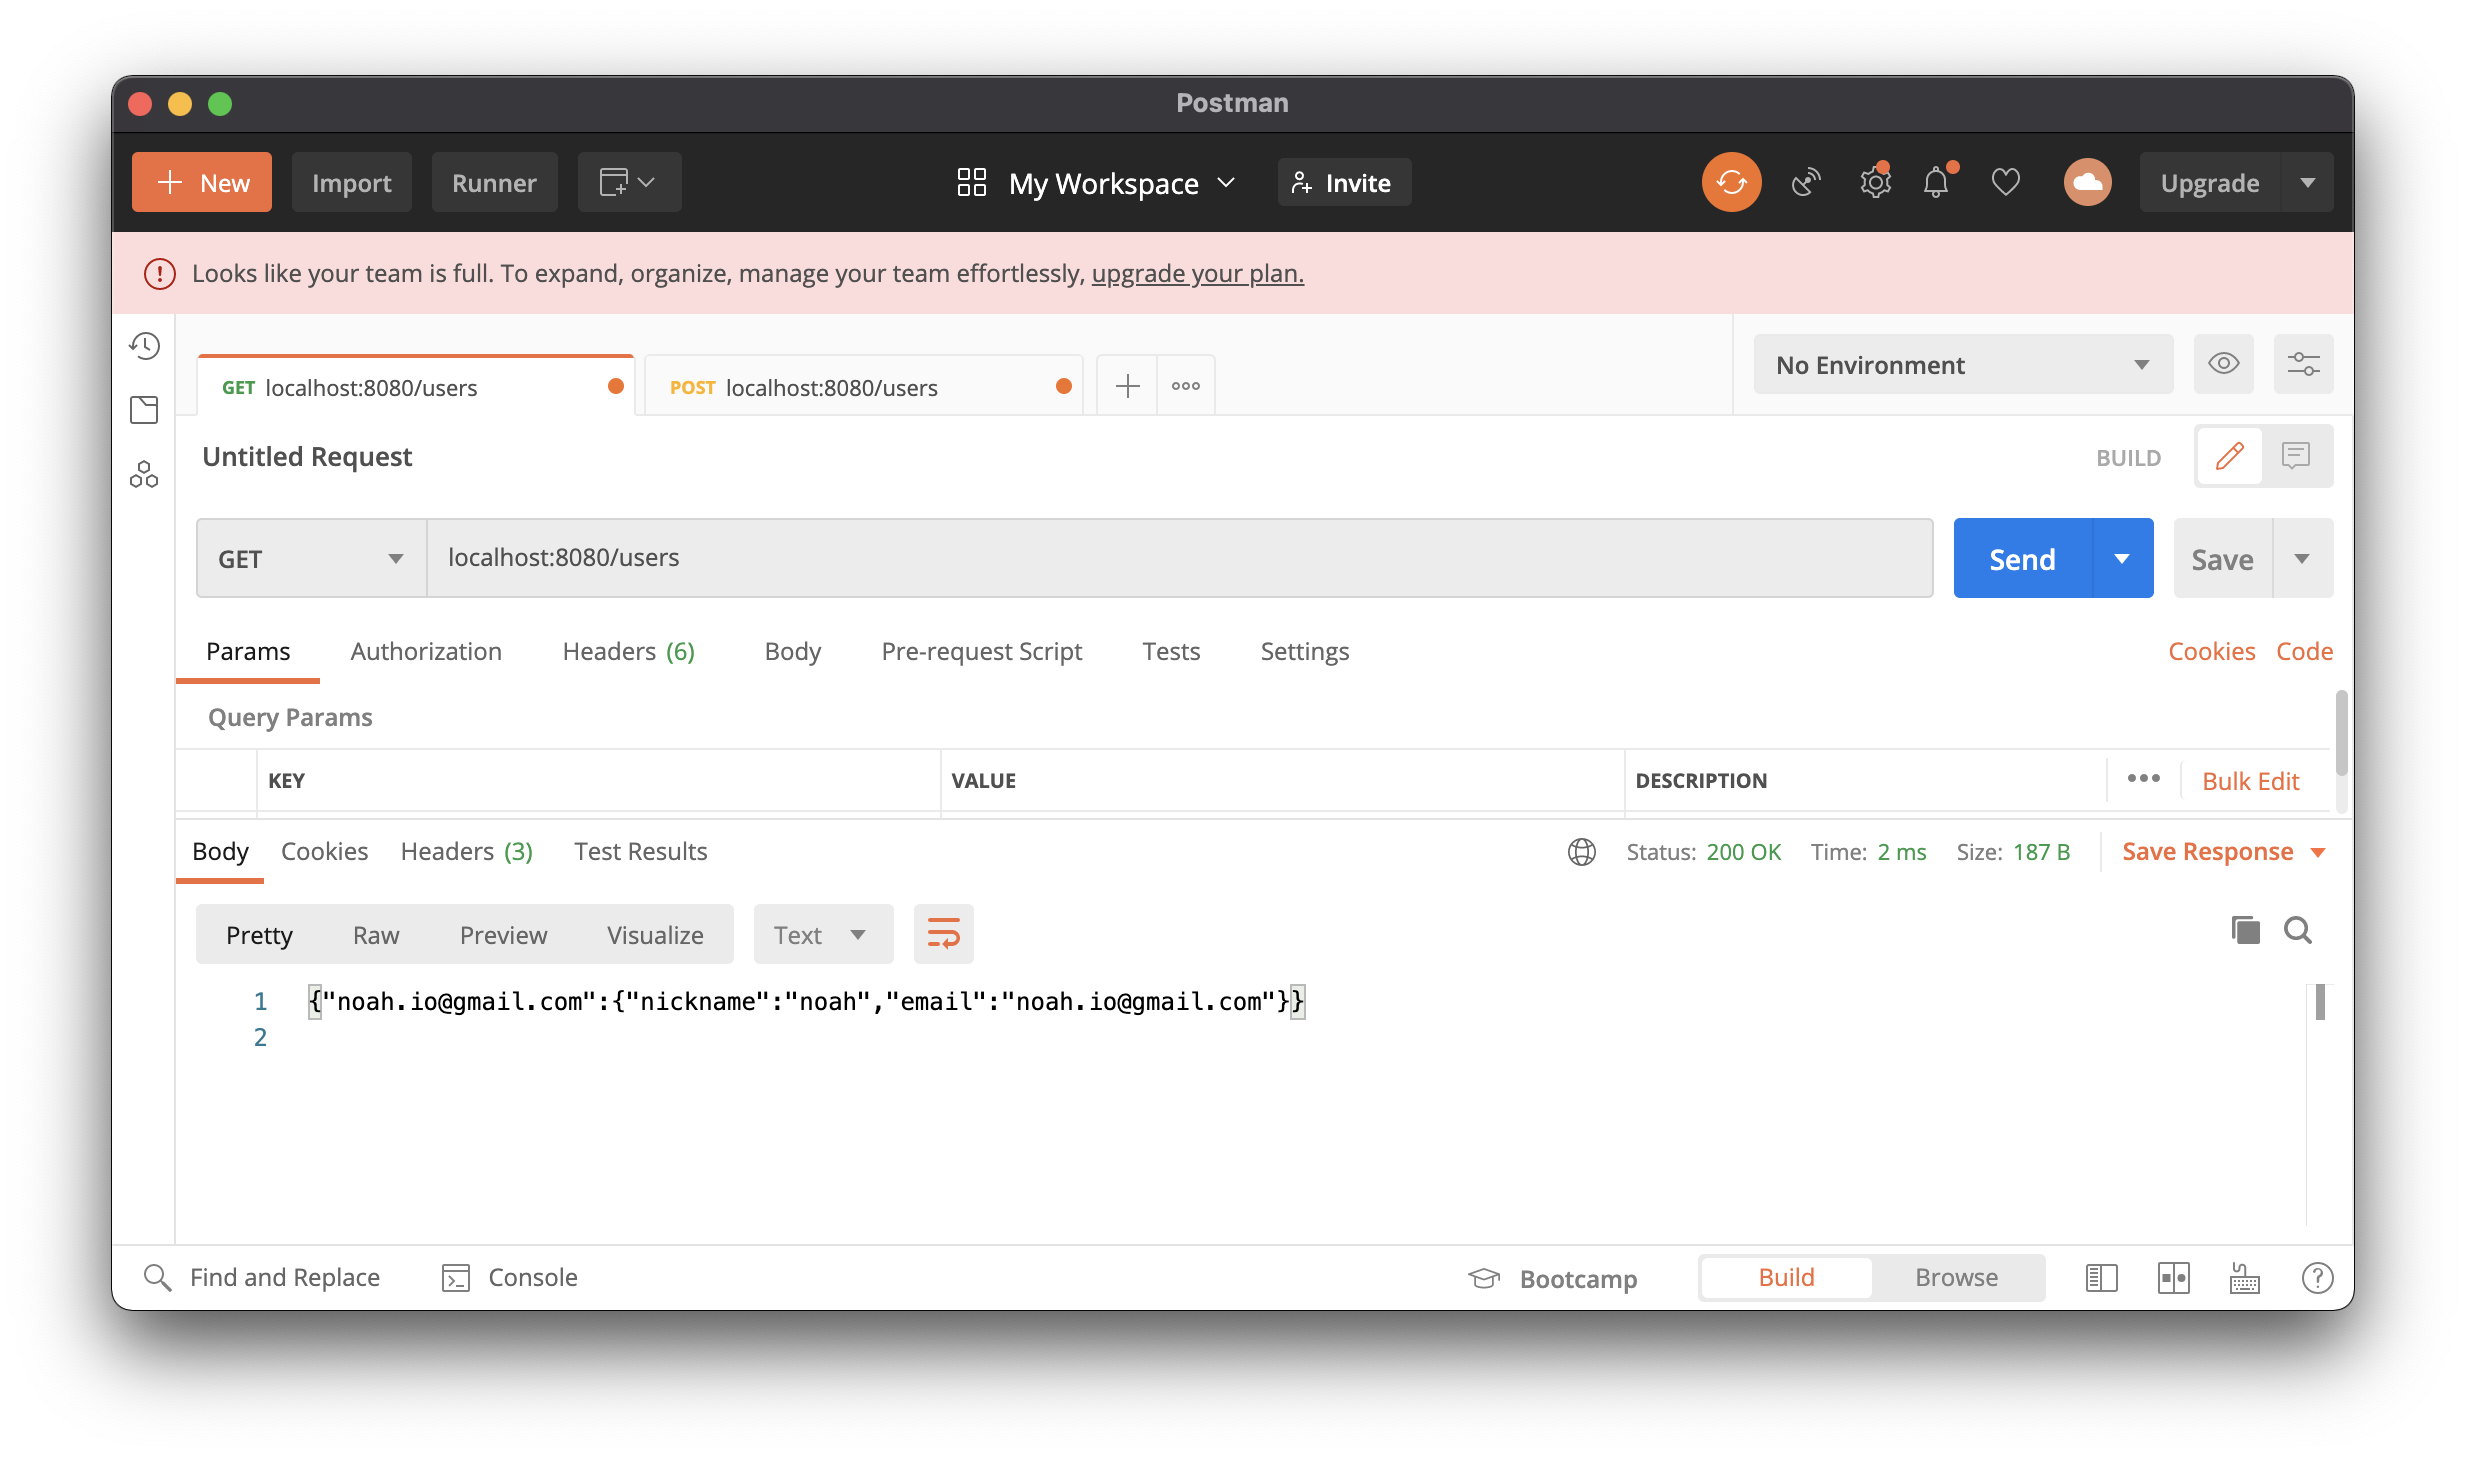Open the History sidebar icon

click(x=145, y=346)
